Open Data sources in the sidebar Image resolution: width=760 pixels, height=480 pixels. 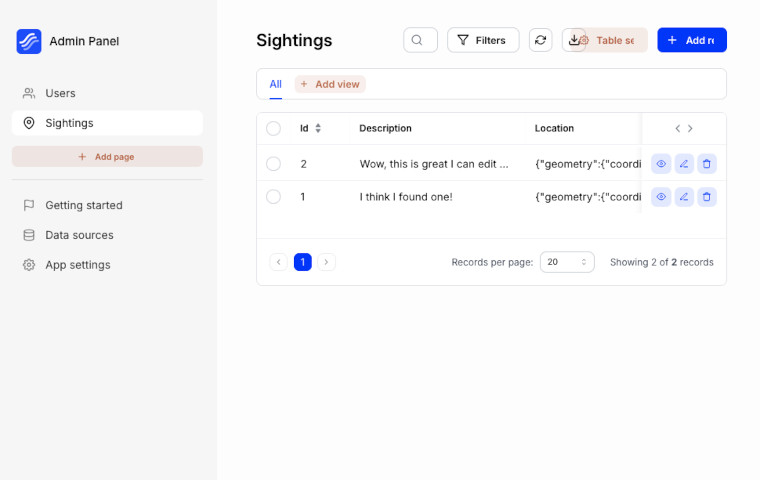click(x=79, y=235)
